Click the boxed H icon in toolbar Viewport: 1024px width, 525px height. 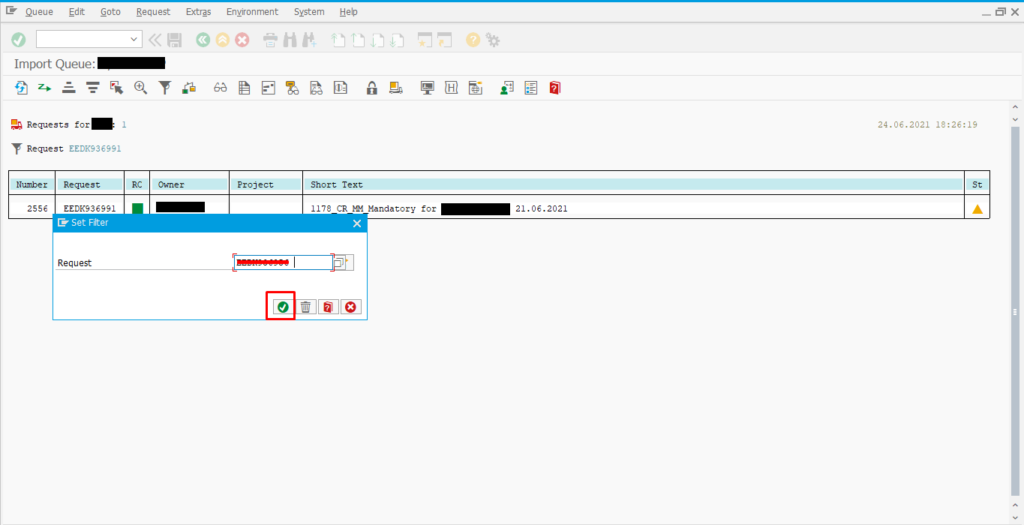tap(451, 88)
